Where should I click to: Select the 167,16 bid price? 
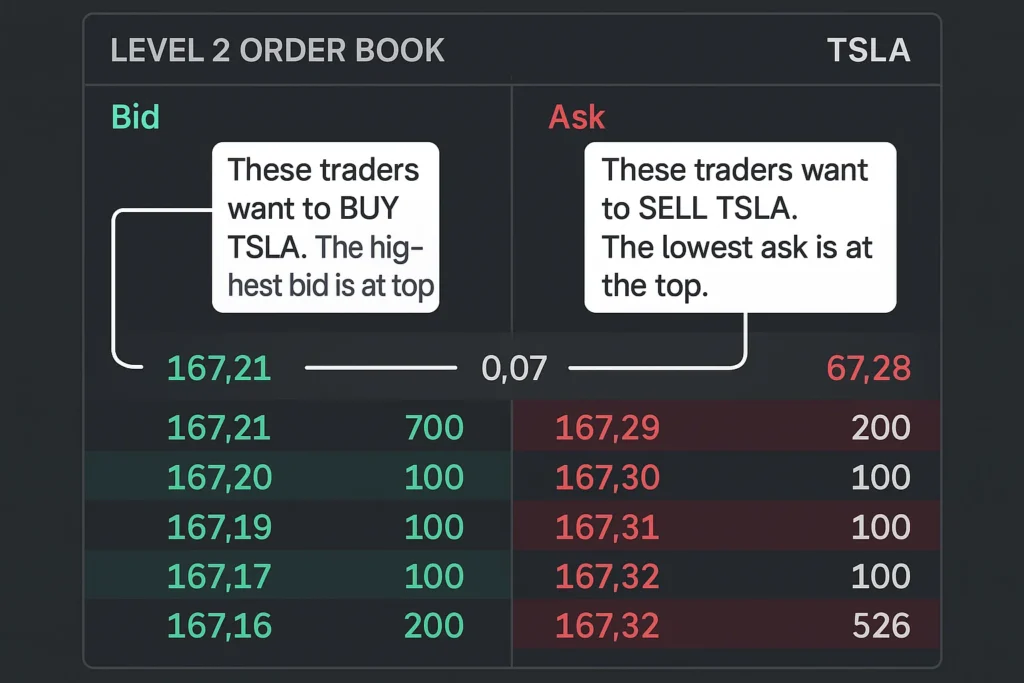pos(219,626)
